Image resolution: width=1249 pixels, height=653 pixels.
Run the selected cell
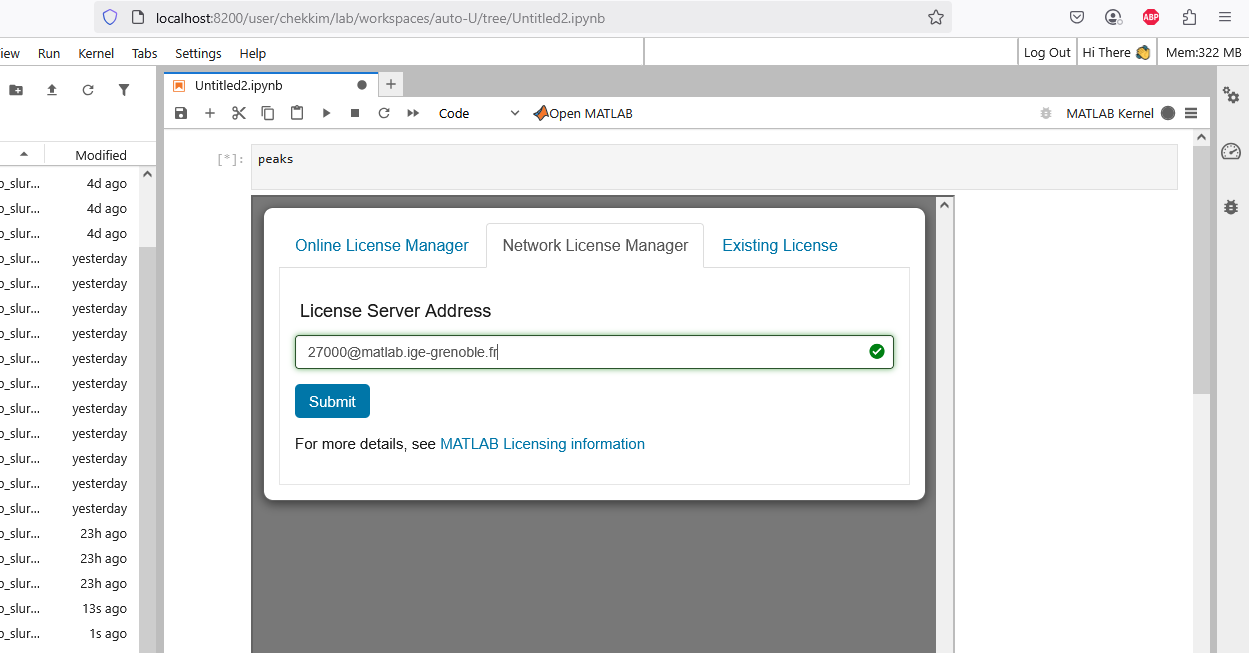tap(326, 113)
